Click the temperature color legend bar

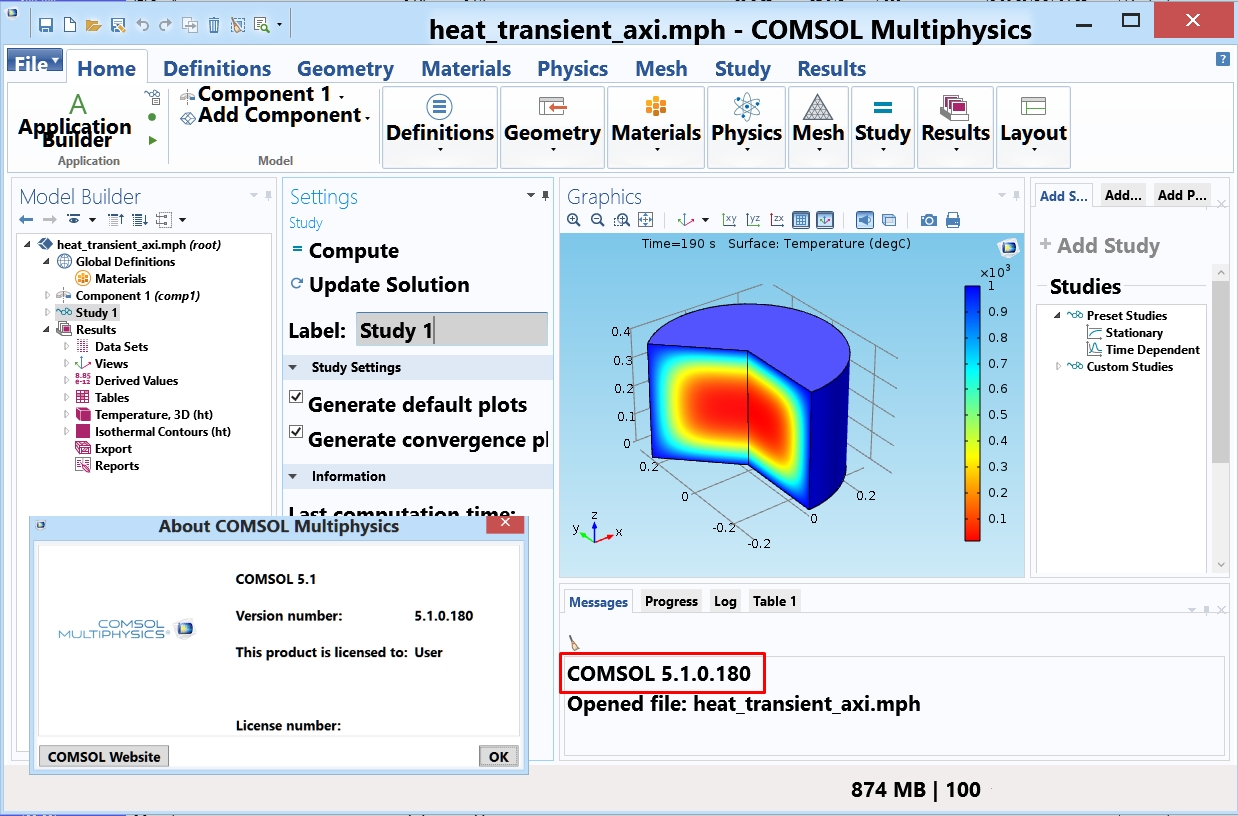tap(972, 413)
